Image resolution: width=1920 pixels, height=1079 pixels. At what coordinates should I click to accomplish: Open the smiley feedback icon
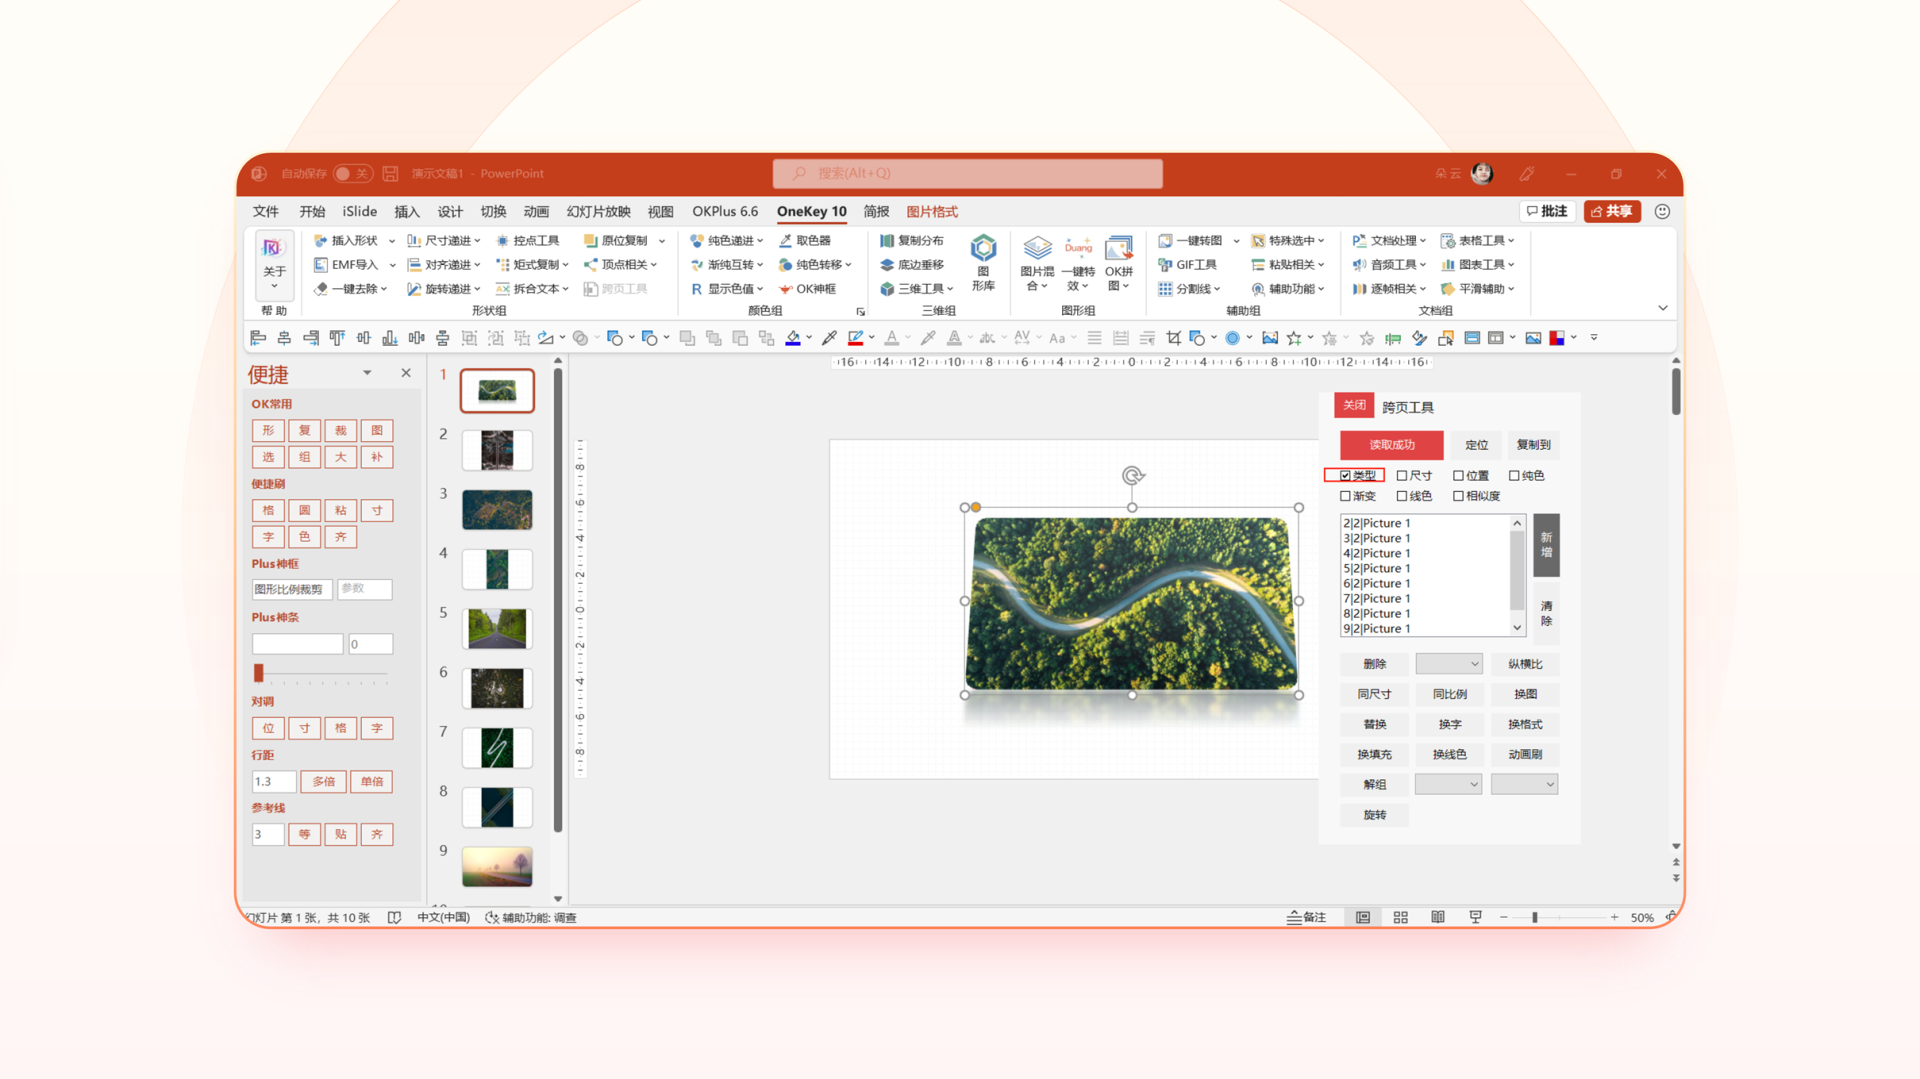point(1662,212)
